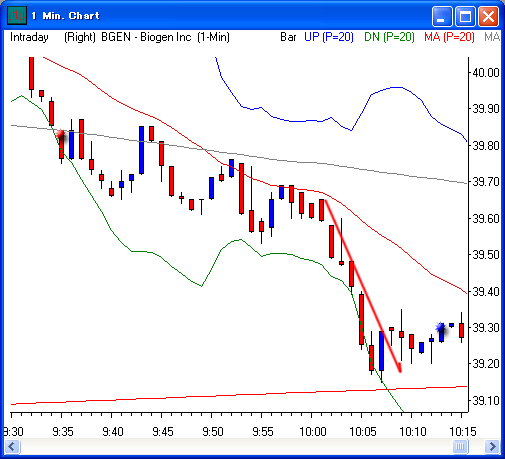Viewport: 505px width, 459px height.
Task: Click the Bar chart type label
Action: click(x=288, y=37)
